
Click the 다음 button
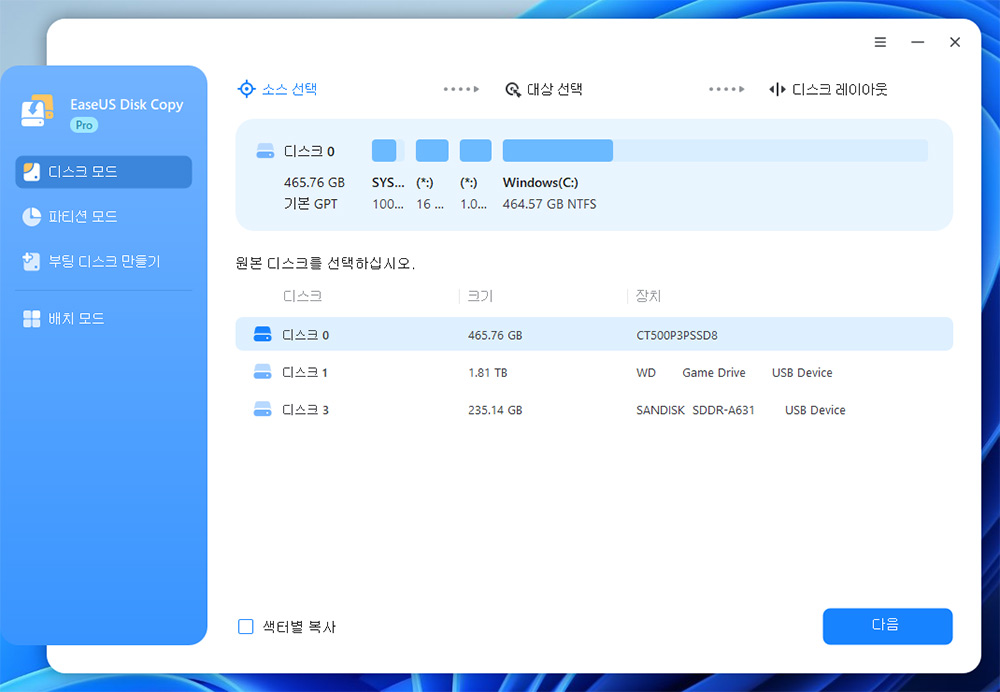pyautogui.click(x=887, y=626)
